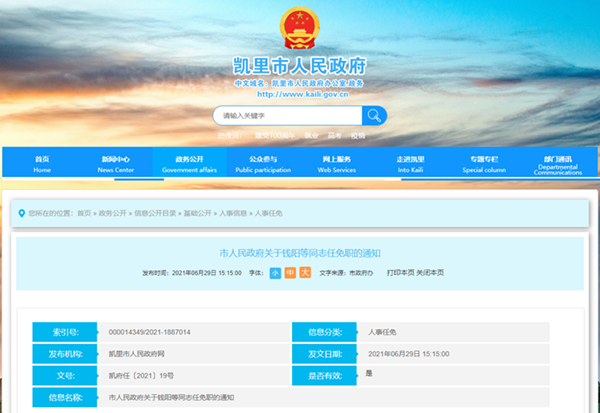Viewport: 600px width, 413px height.
Task: Select small font size 小
Action: pyautogui.click(x=274, y=272)
